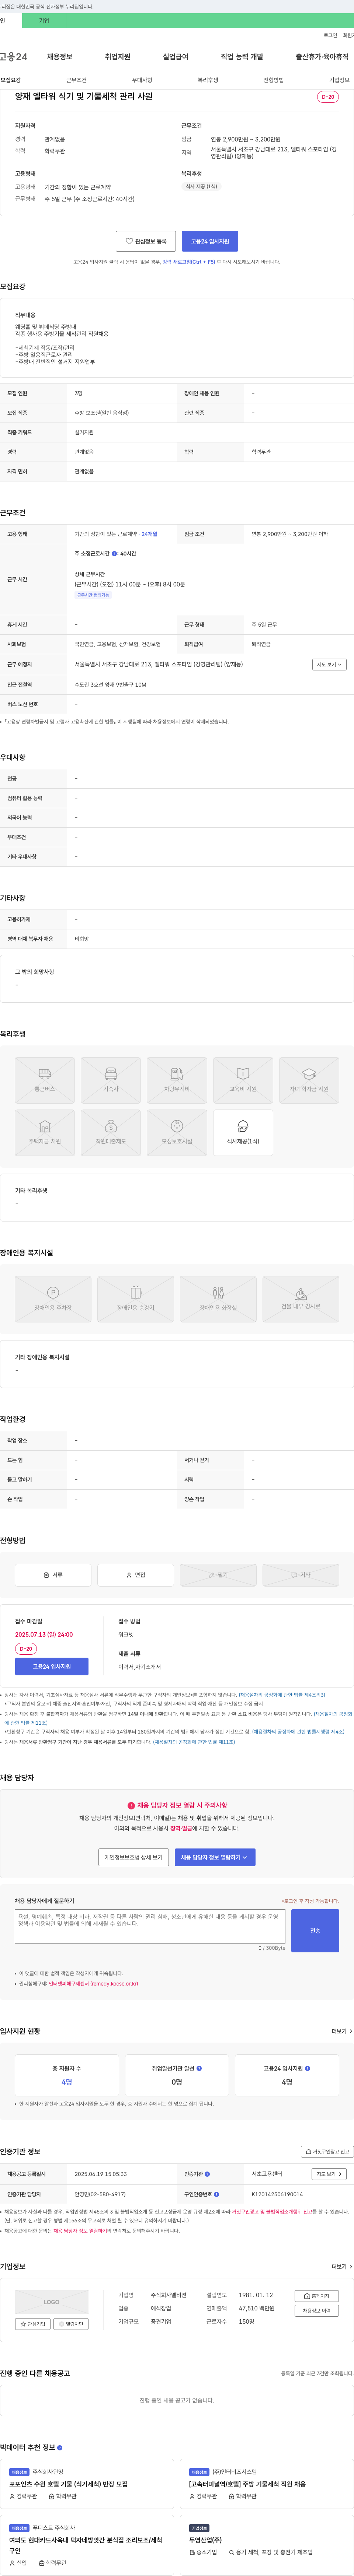Select the 통근버스 welfare icon
354x2576 pixels.
coord(45,1080)
